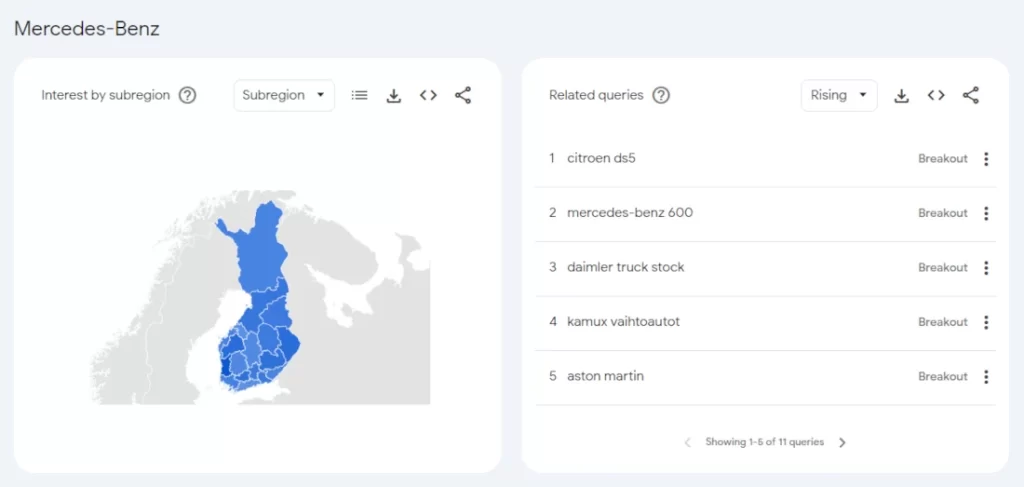Open more options for aston martin
This screenshot has width=1024, height=487.
(x=986, y=377)
